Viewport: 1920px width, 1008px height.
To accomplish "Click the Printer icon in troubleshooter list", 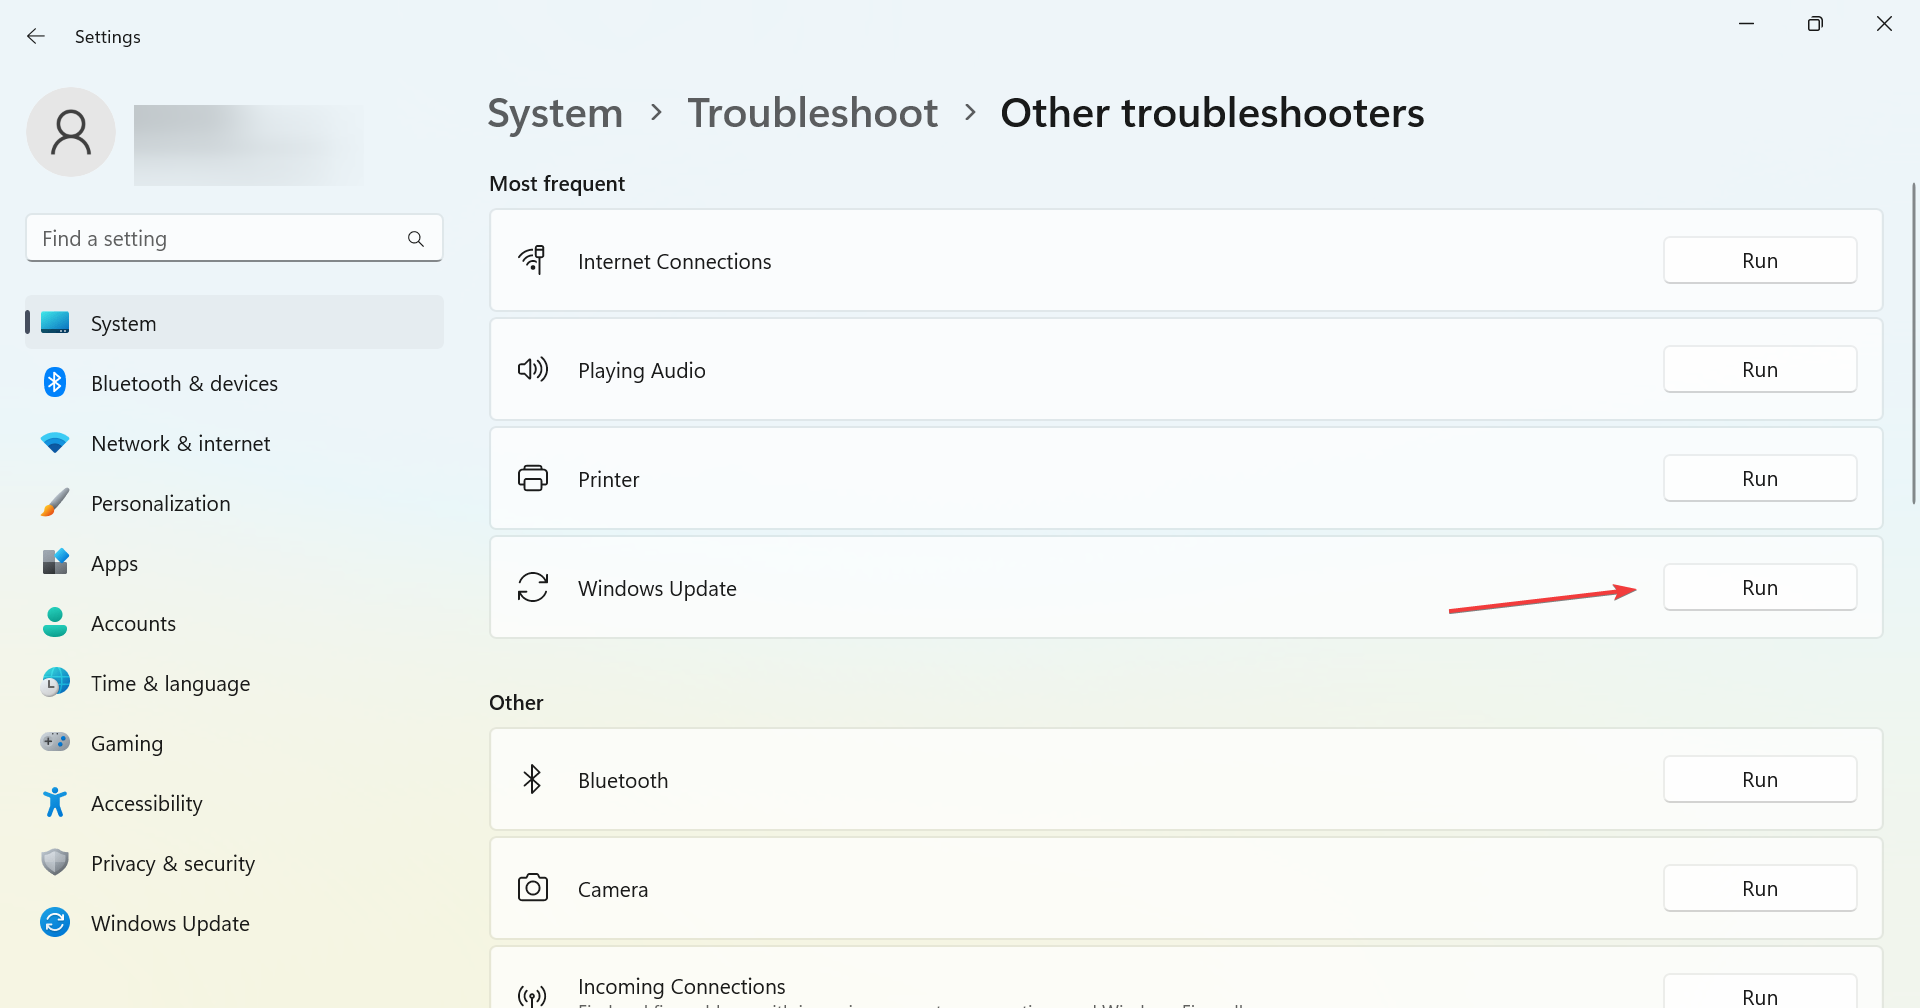I will [532, 479].
